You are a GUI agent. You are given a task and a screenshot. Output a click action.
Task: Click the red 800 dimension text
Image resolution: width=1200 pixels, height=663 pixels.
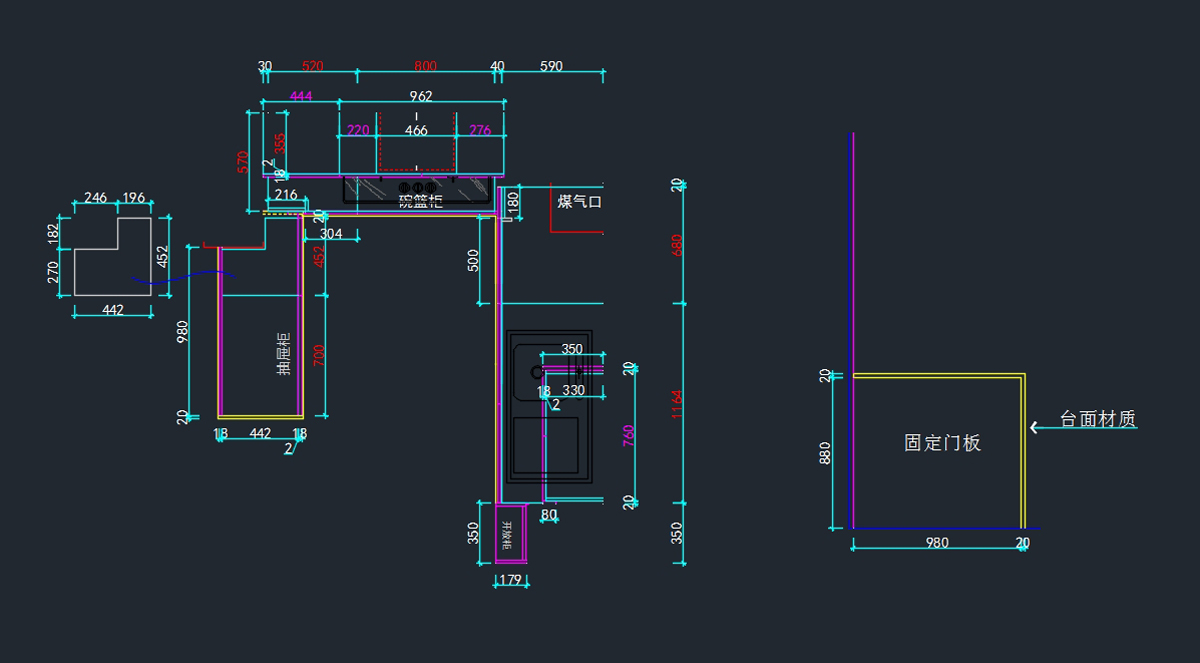tap(425, 67)
